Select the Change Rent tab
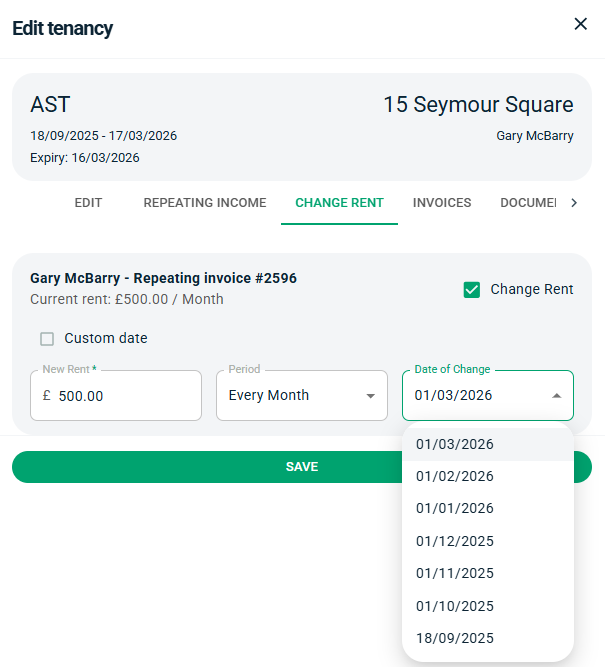Image resolution: width=605 pixels, height=667 pixels. tap(339, 203)
